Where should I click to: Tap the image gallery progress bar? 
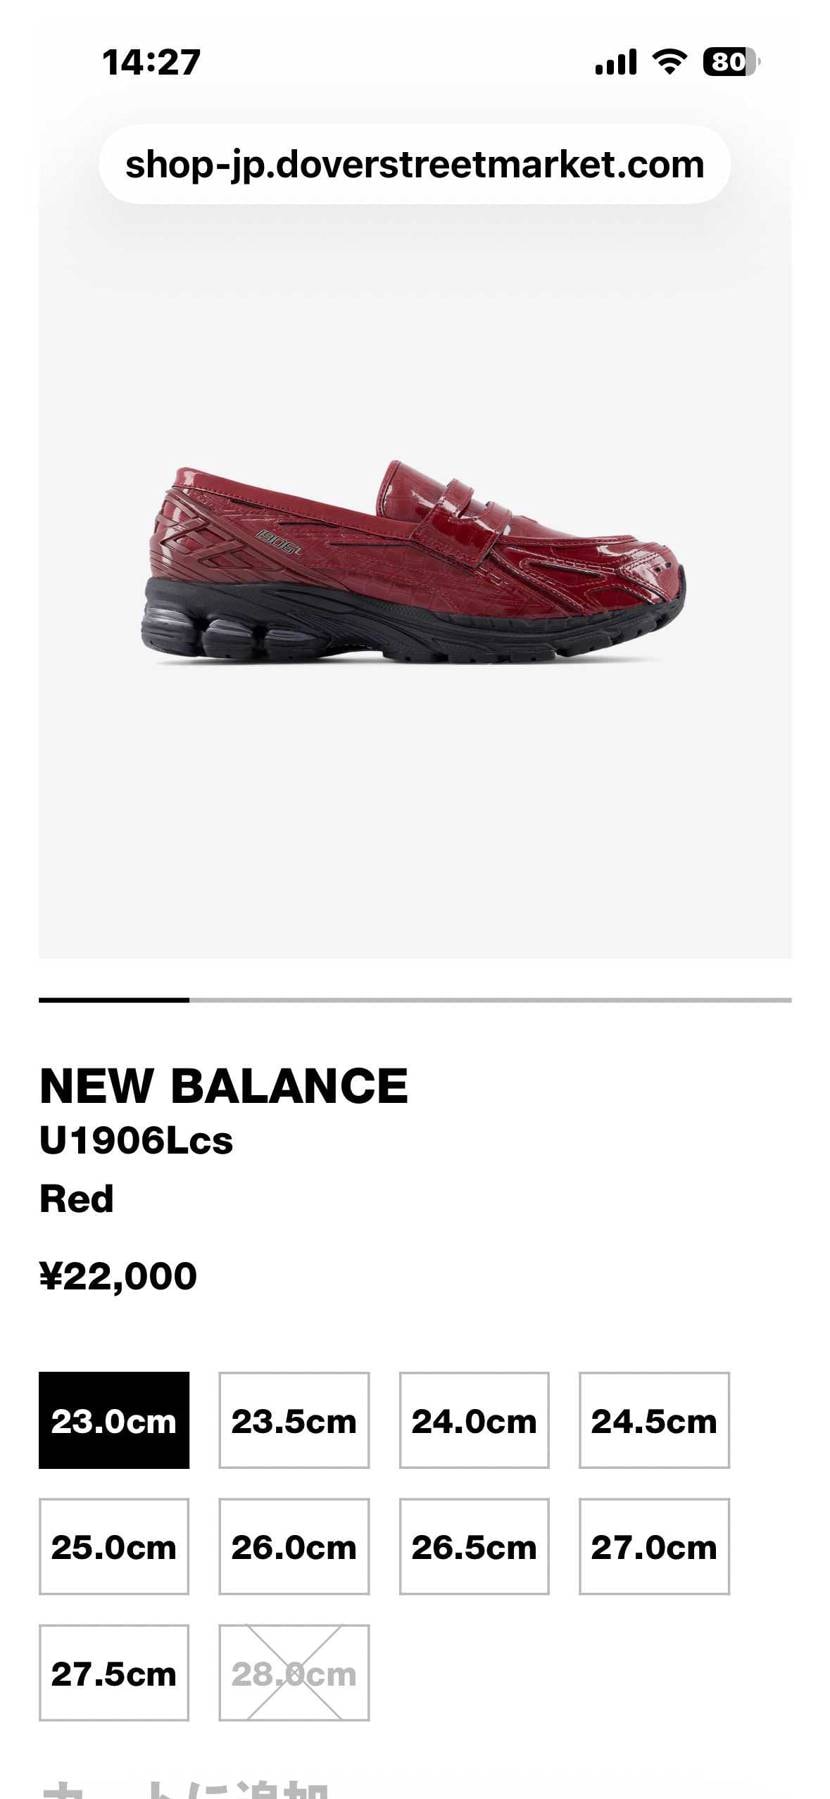[415, 999]
